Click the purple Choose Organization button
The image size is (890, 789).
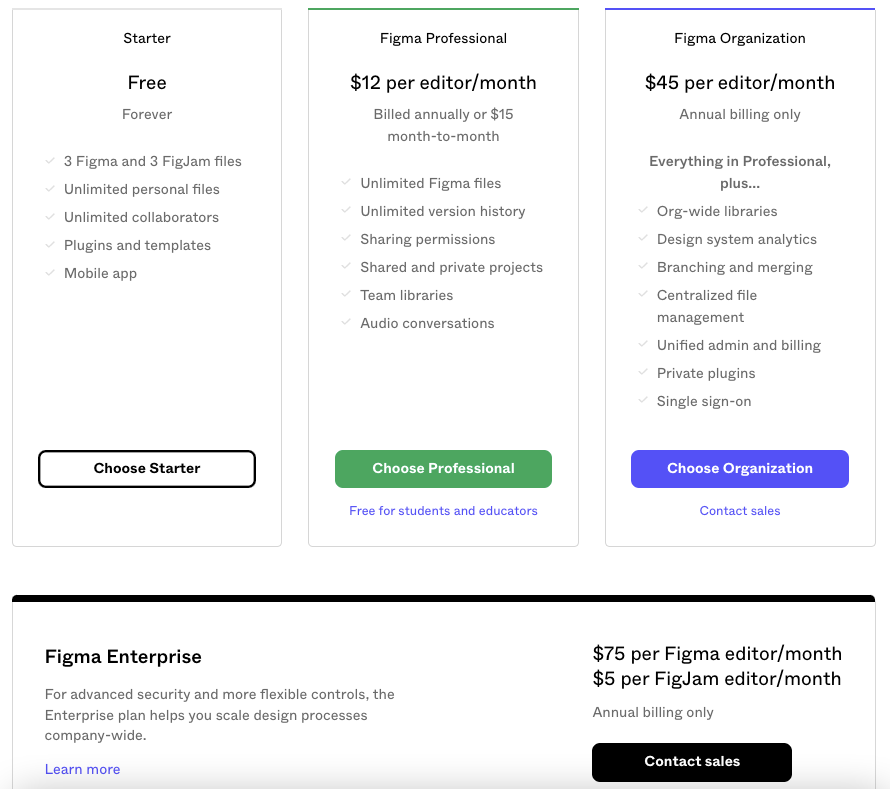739,469
